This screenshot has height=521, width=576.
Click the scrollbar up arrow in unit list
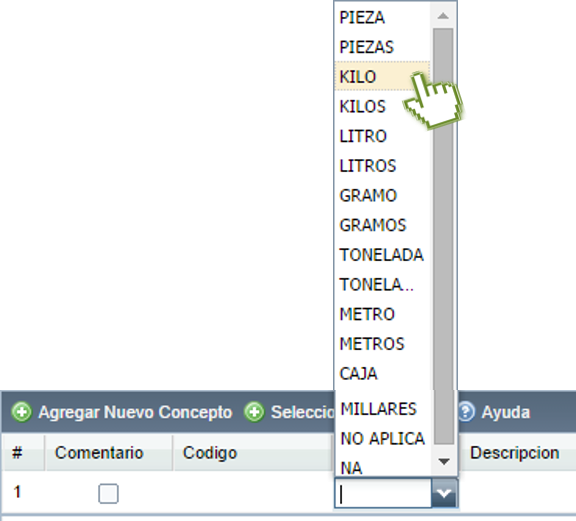tap(443, 16)
